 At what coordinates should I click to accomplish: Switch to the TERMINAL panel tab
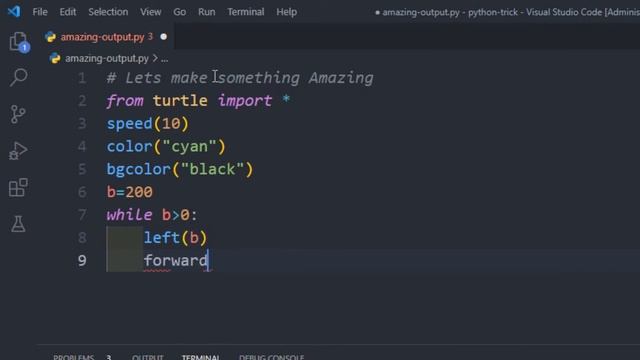201,357
